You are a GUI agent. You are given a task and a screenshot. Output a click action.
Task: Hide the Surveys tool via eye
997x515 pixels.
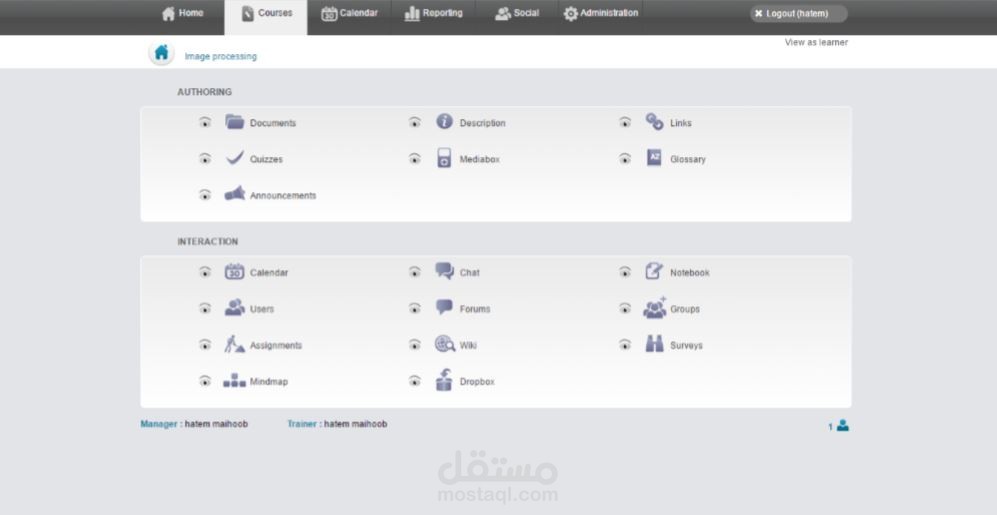tap(625, 345)
